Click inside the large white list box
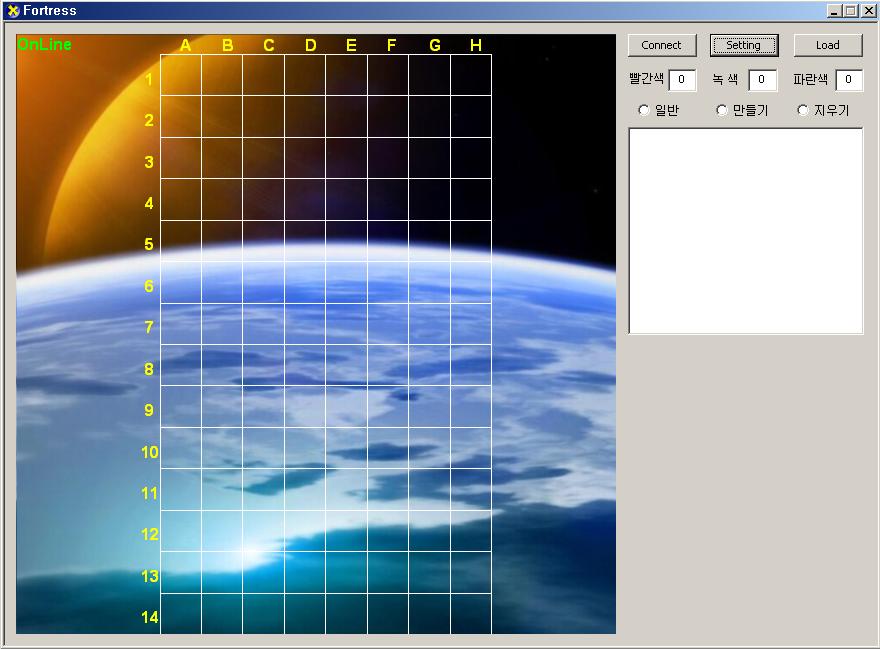The width and height of the screenshot is (880, 649). coord(745,231)
